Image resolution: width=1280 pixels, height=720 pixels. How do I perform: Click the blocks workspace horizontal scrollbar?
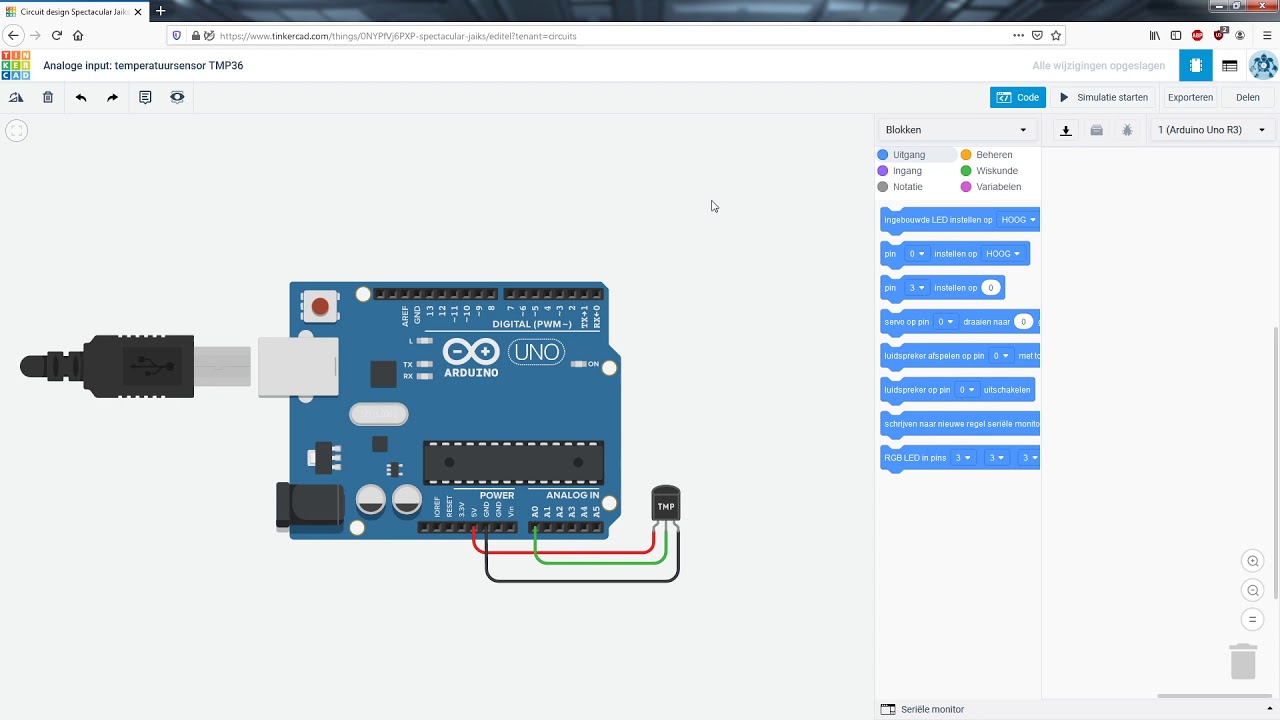tap(1215, 696)
